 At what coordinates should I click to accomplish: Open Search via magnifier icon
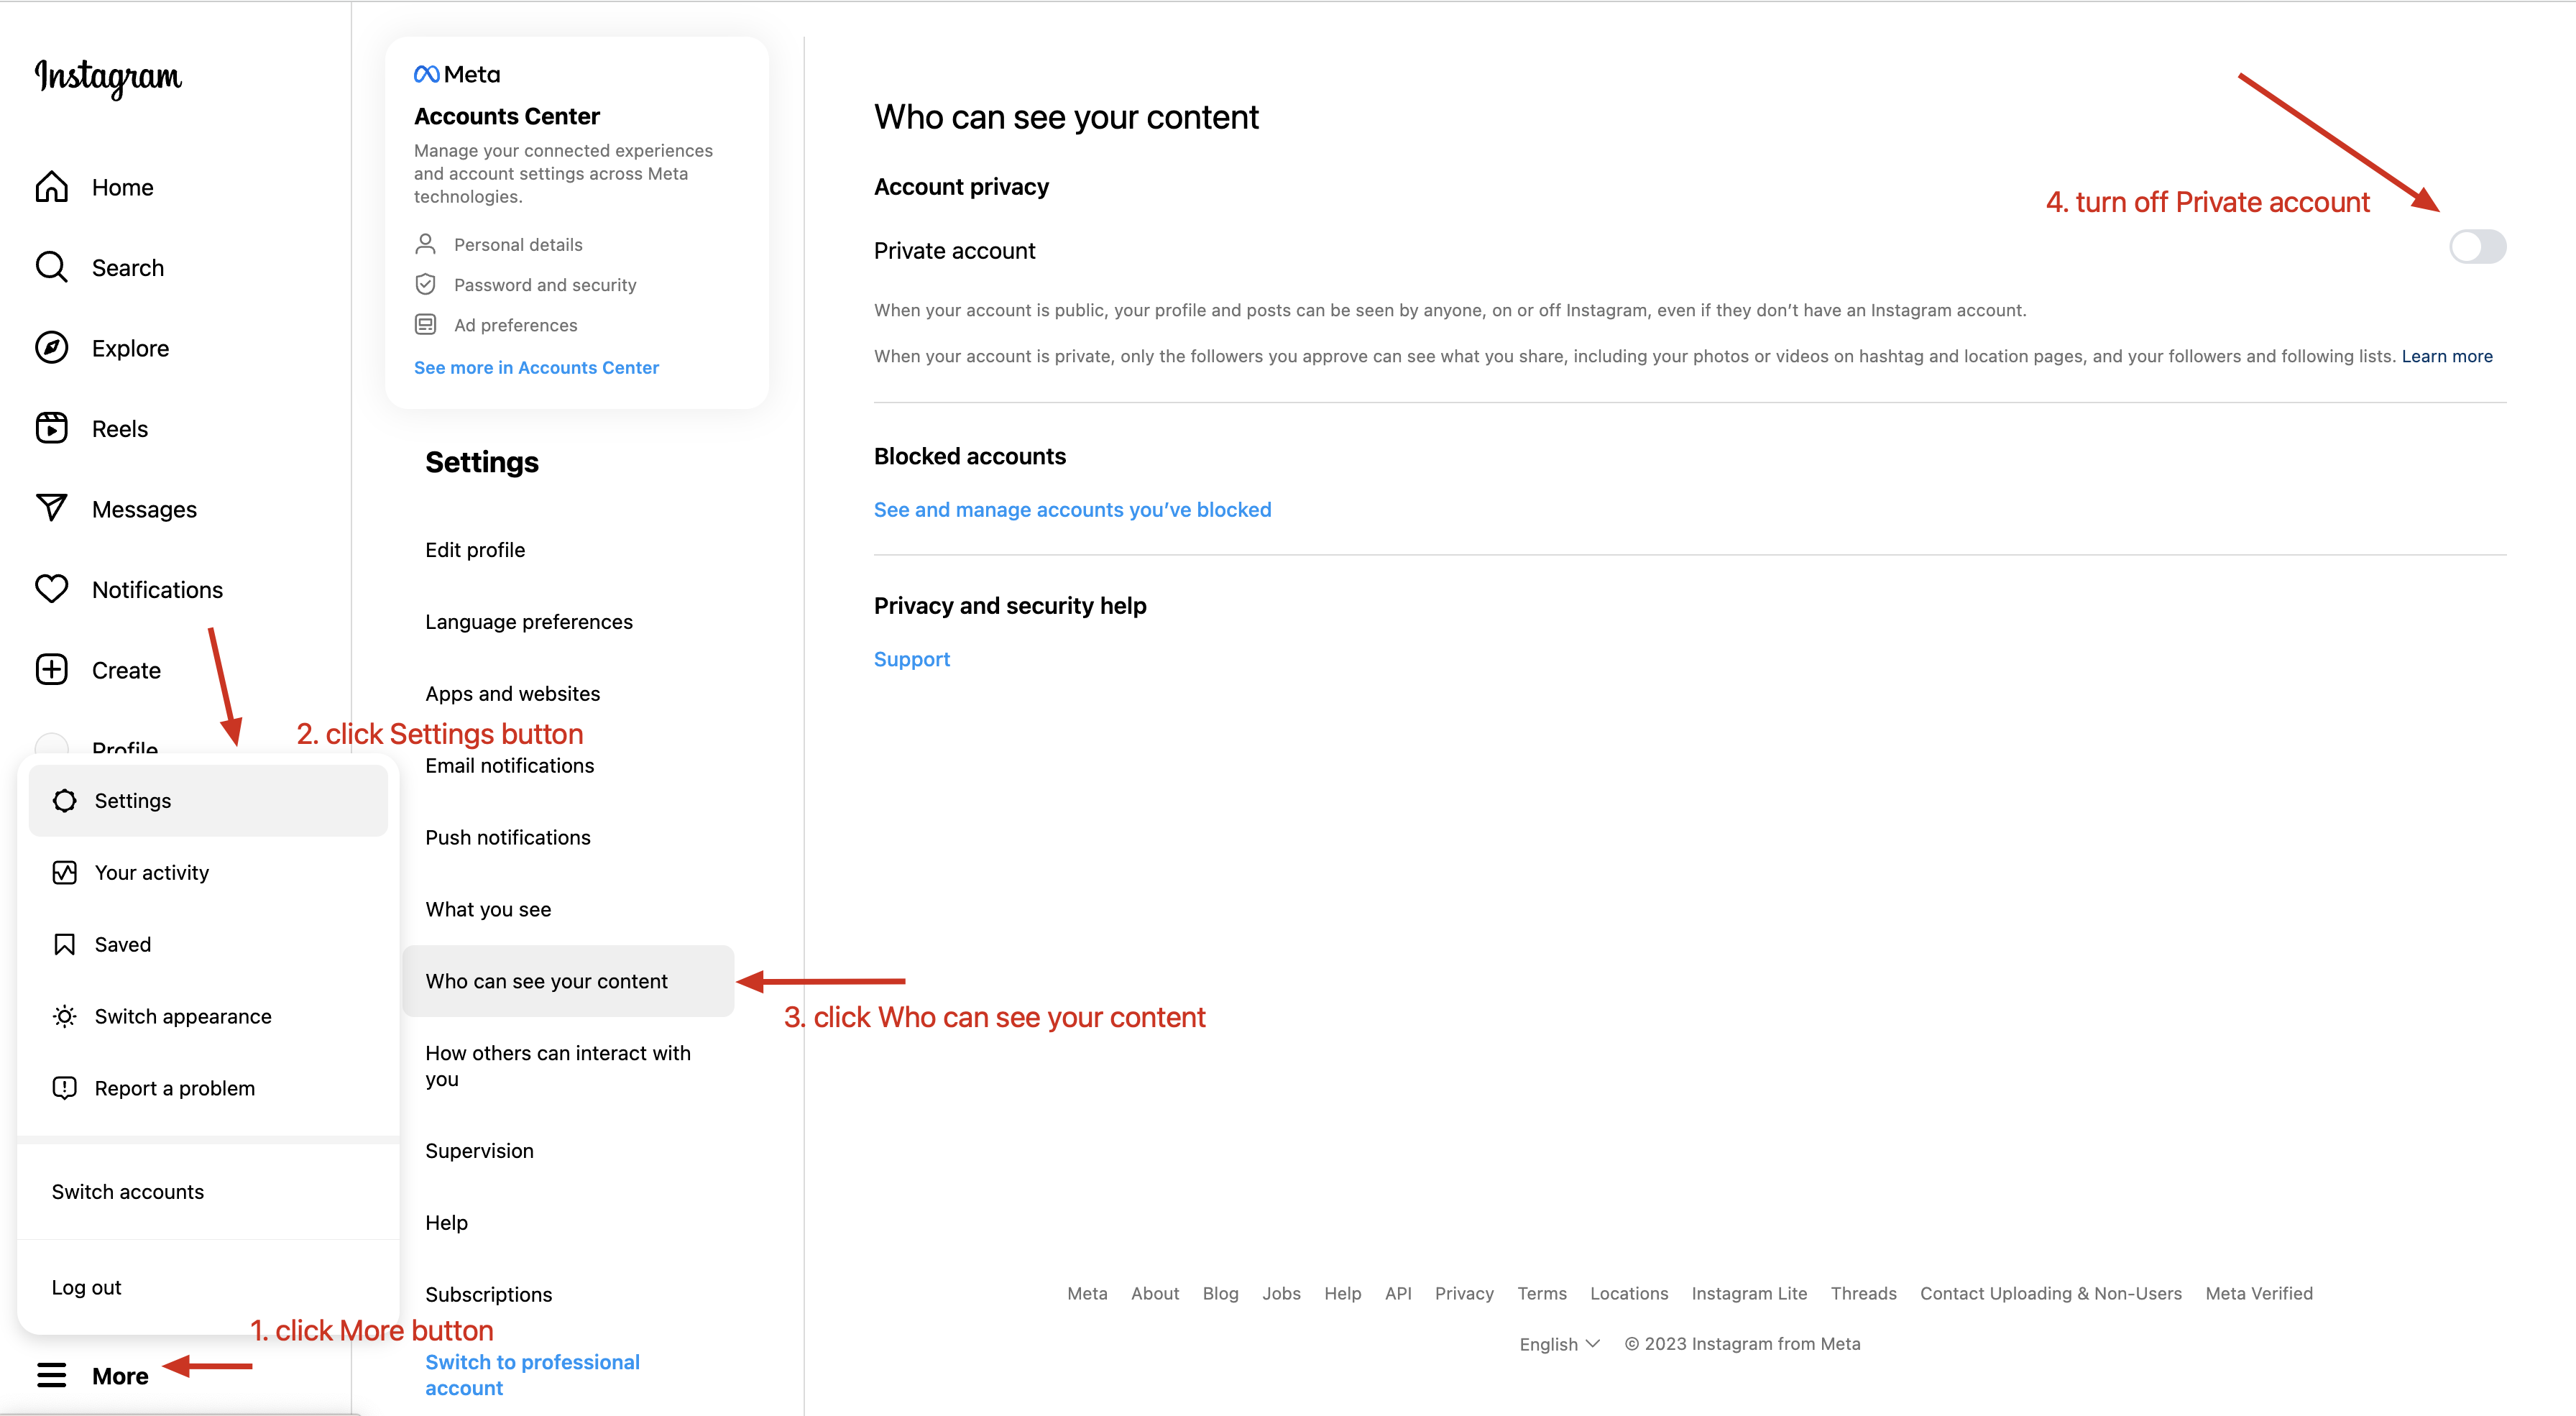(x=51, y=267)
